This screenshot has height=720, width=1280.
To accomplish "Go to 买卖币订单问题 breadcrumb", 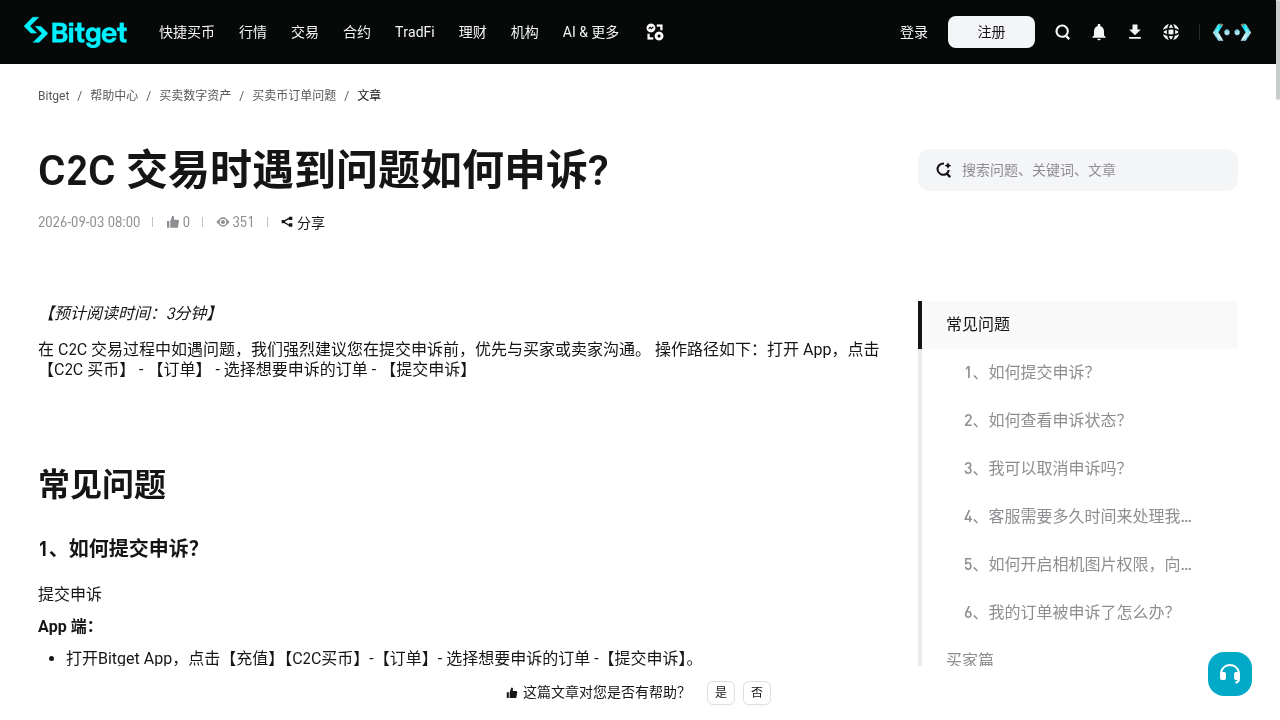I will [294, 96].
